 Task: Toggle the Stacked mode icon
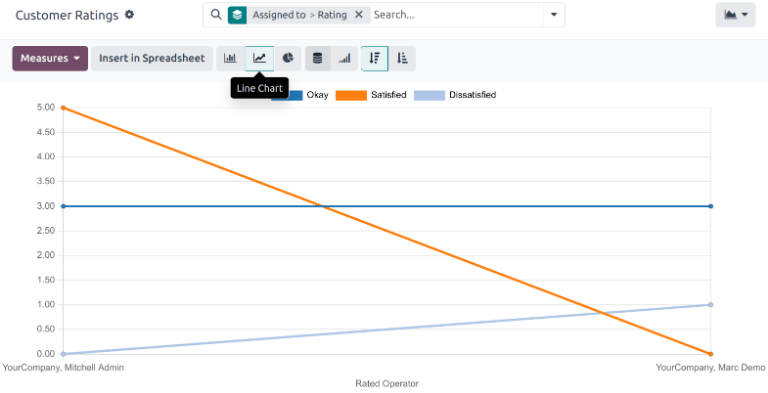click(x=317, y=58)
